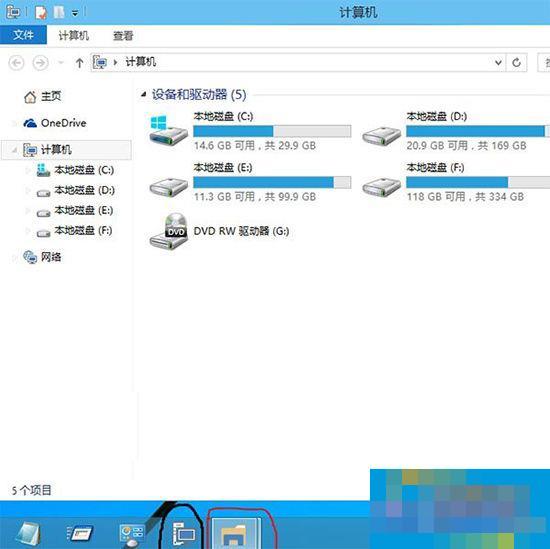Click the 5 个项目 status text
Screen dimensions: 550x549
(x=32, y=490)
